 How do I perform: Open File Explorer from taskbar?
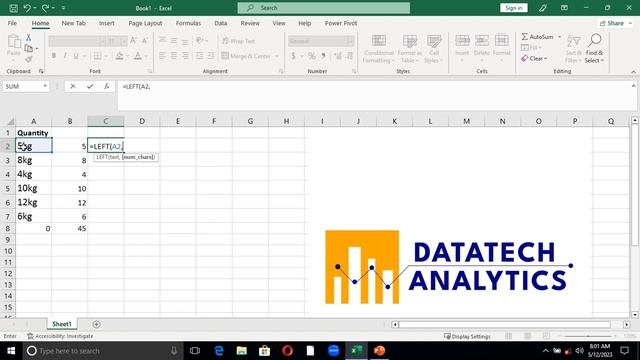(x=242, y=351)
